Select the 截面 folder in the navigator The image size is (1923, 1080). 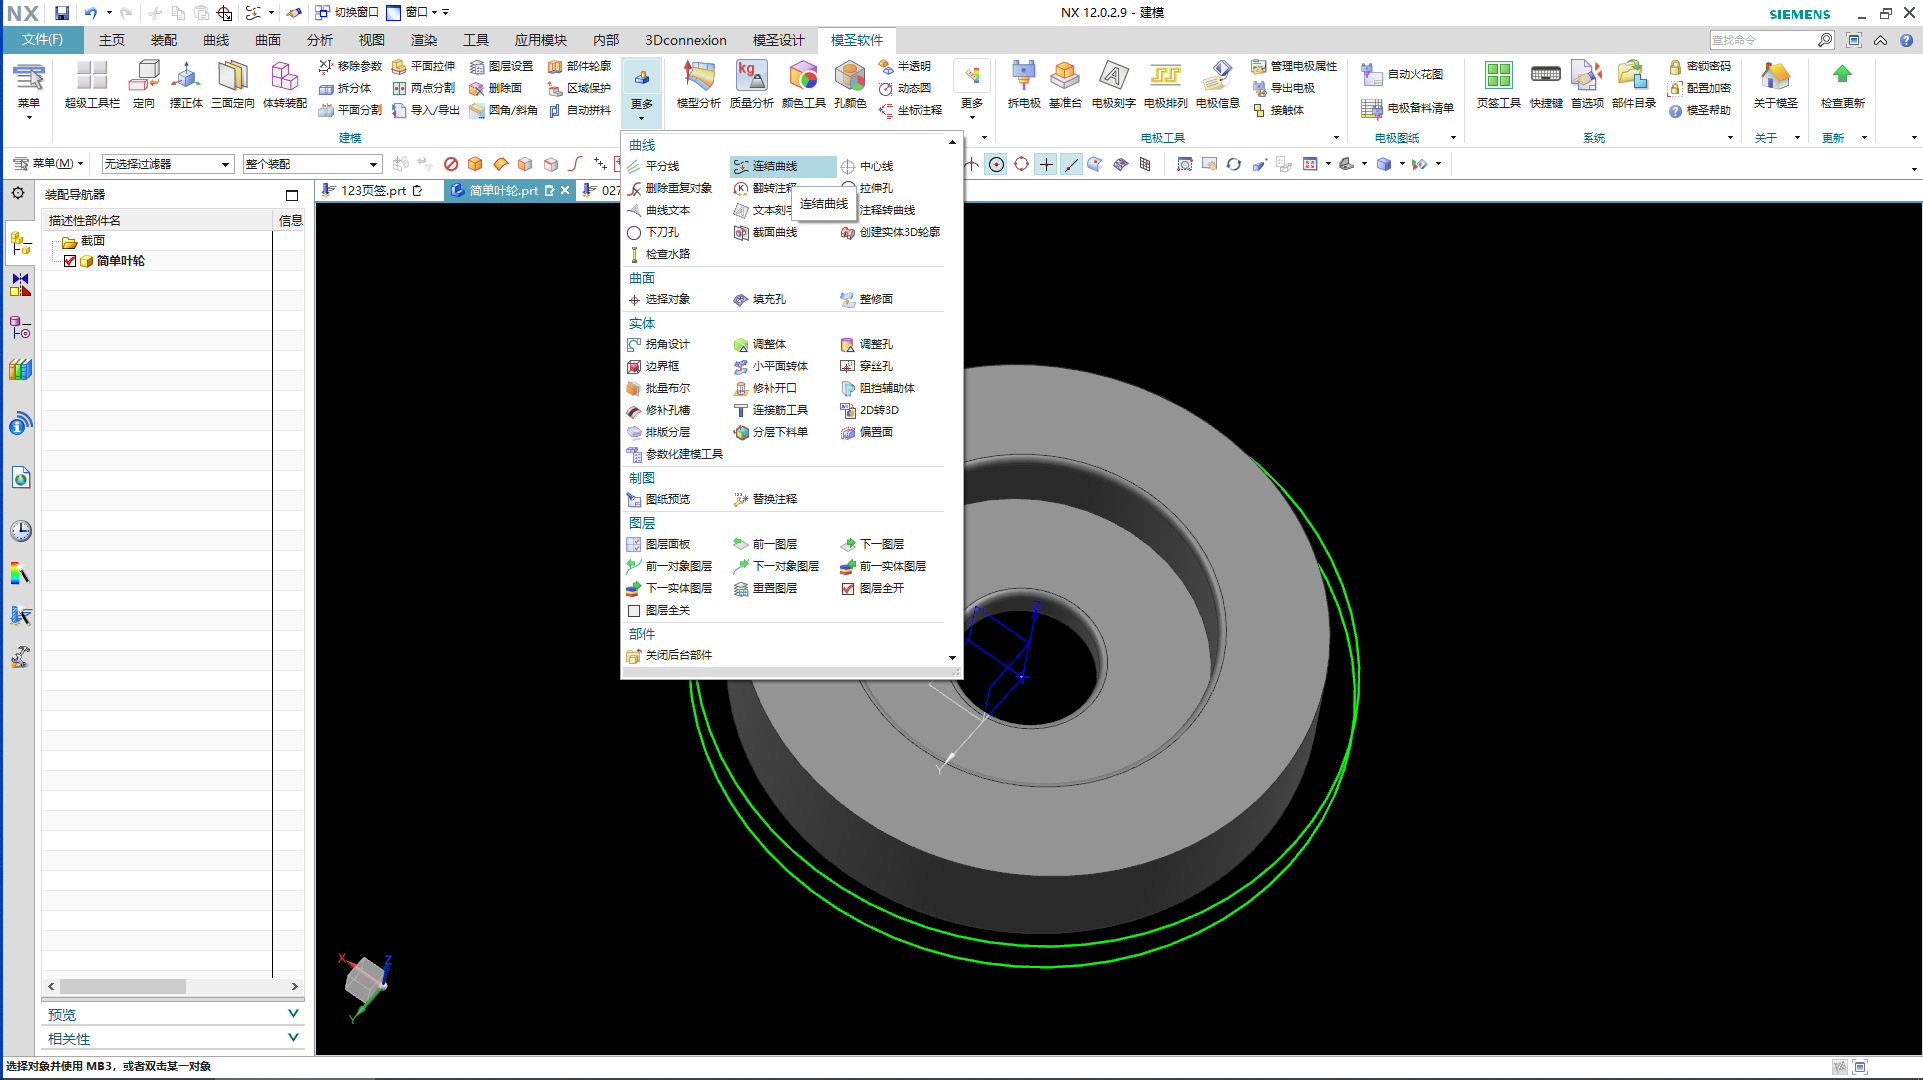pyautogui.click(x=84, y=241)
